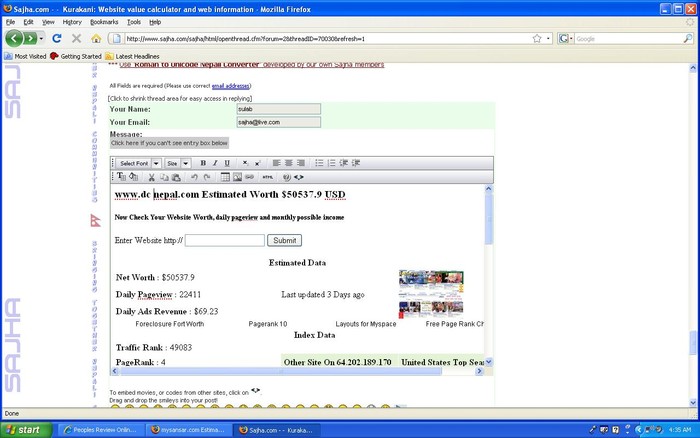Open the Select Font dropdown
Screen dimensions: 700x438
point(137,163)
